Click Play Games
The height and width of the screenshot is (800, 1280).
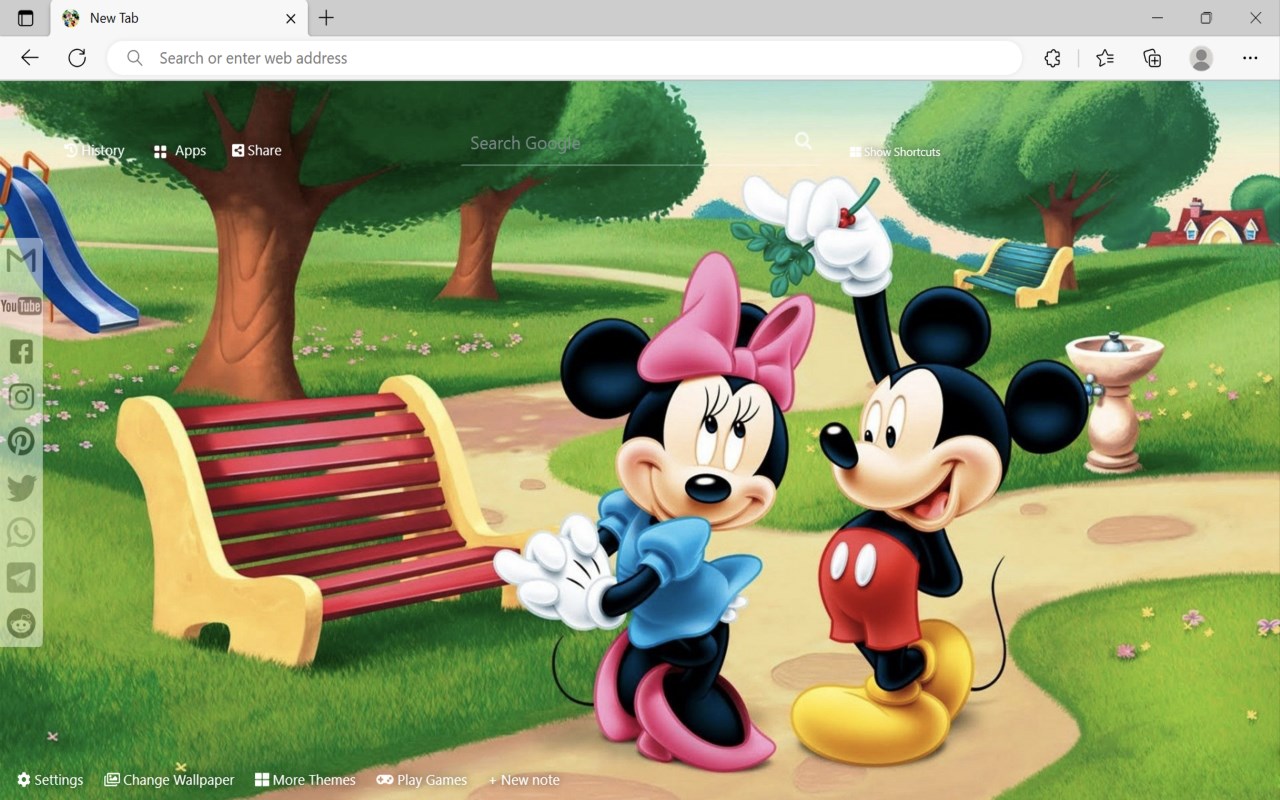[422, 780]
